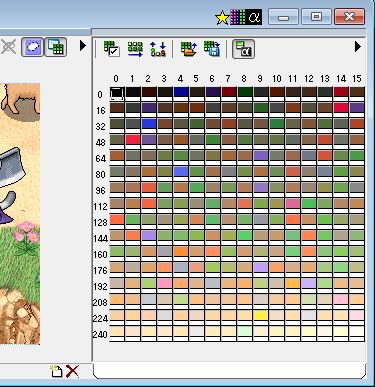Click the sort palette colors icon
Viewport: 375px width, 387px height.
click(x=158, y=49)
